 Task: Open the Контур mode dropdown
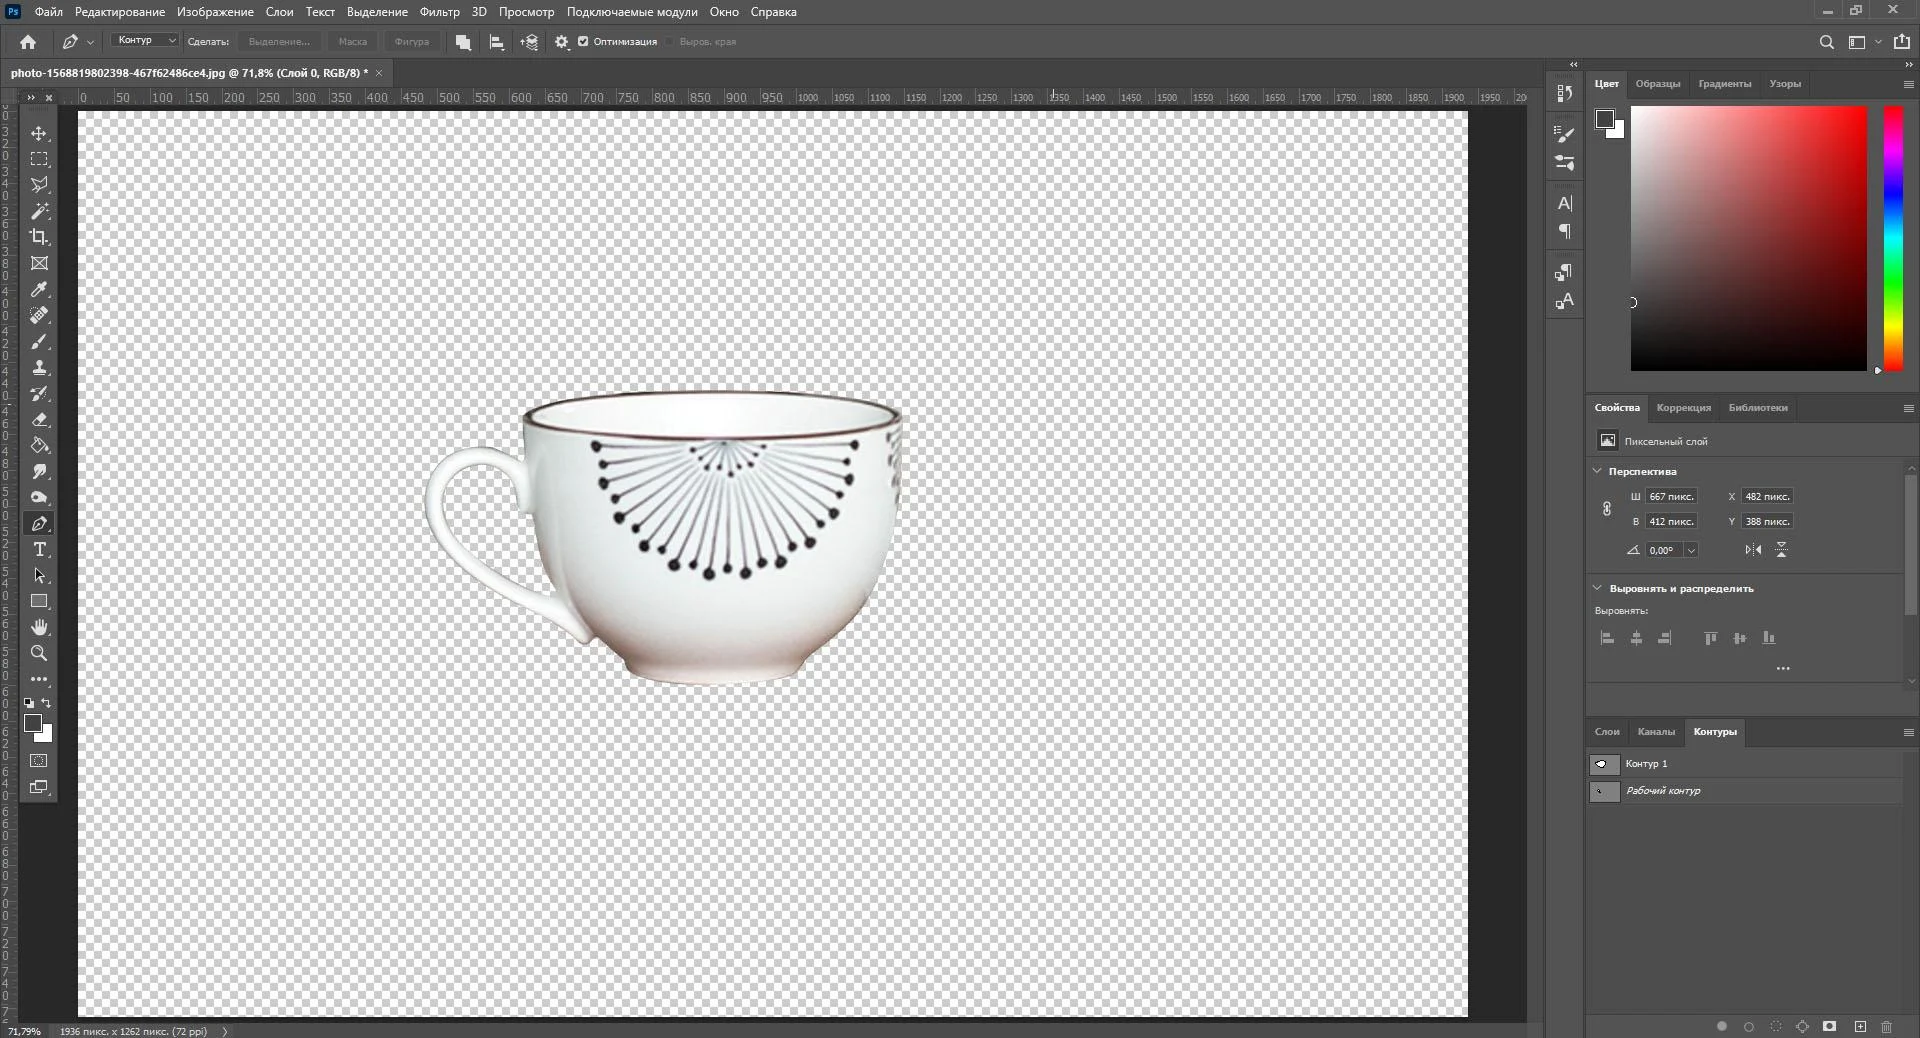coord(145,41)
